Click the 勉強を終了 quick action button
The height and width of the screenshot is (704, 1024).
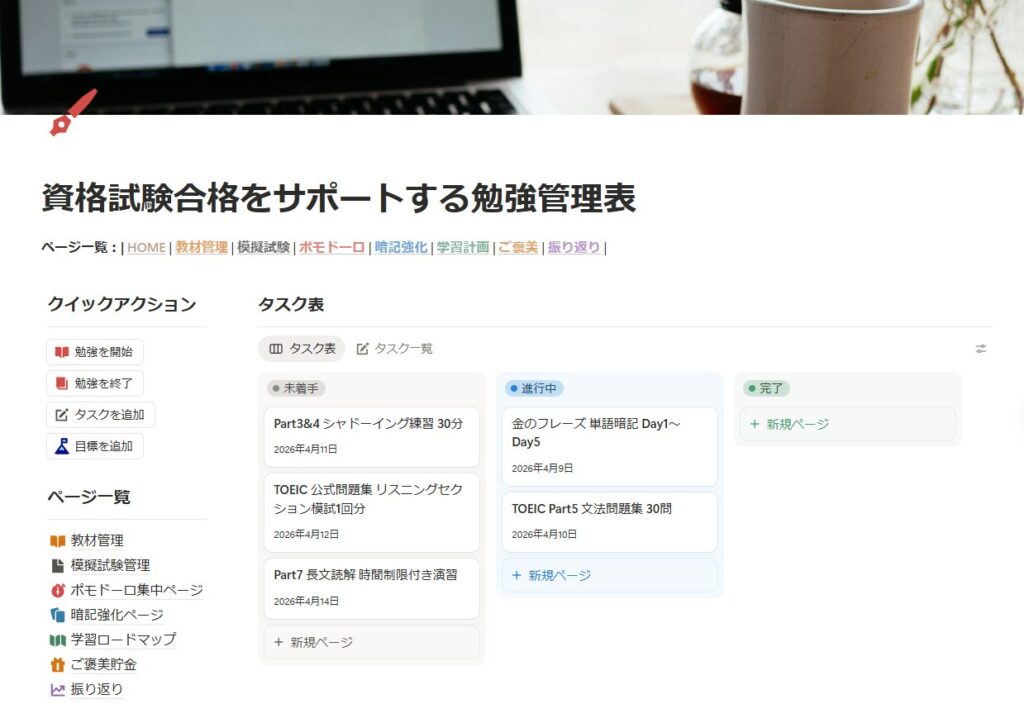click(95, 383)
